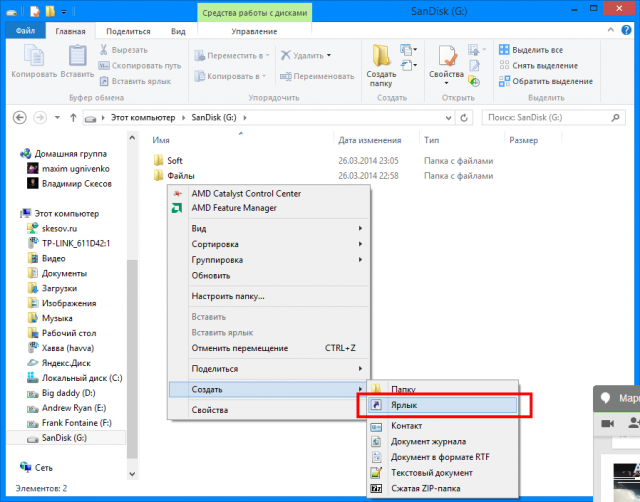
Task: Click Вырезать scissors button
Action: pyautogui.click(x=124, y=50)
